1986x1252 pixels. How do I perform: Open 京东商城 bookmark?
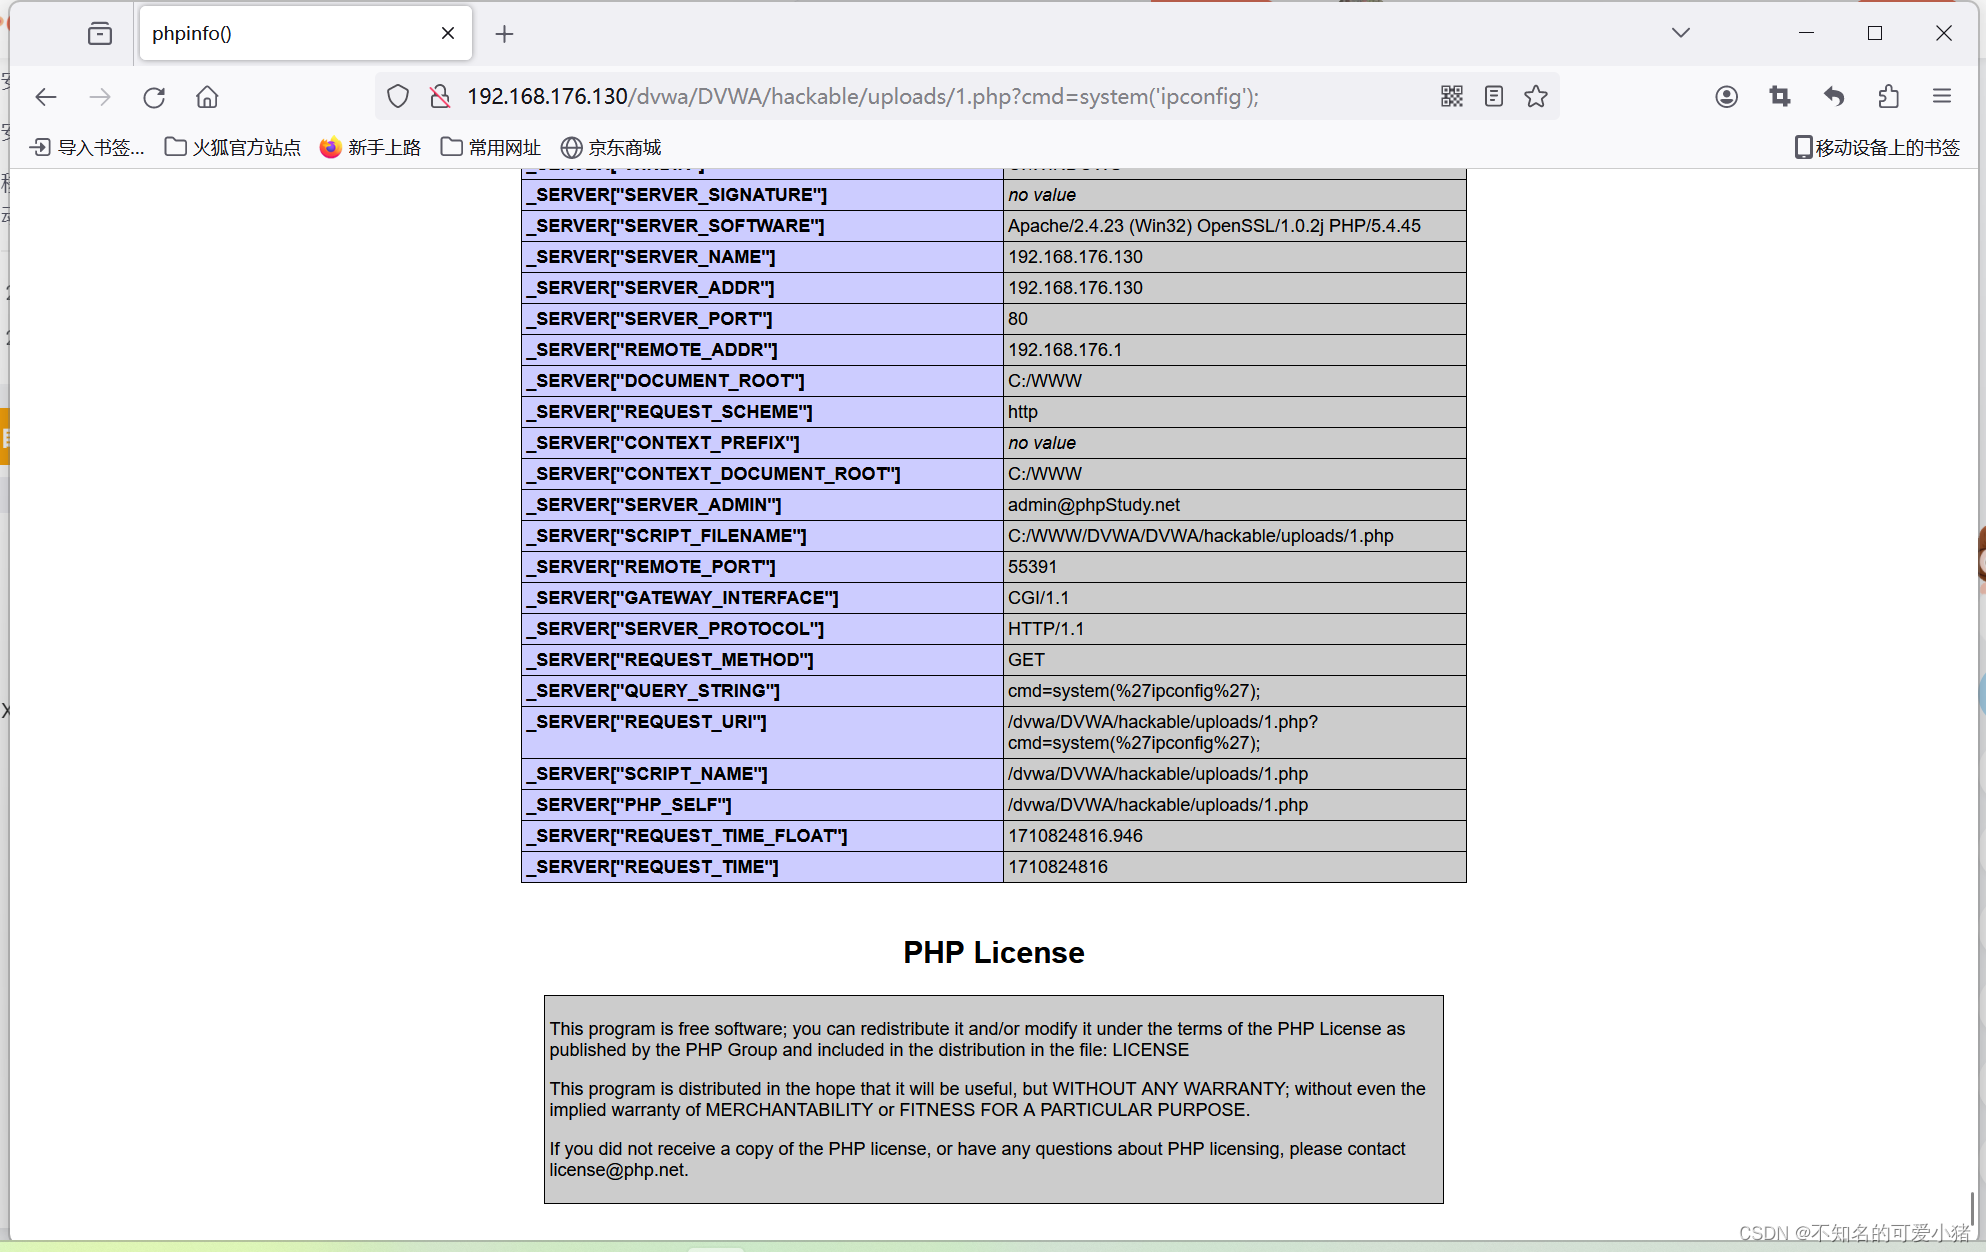pos(611,147)
